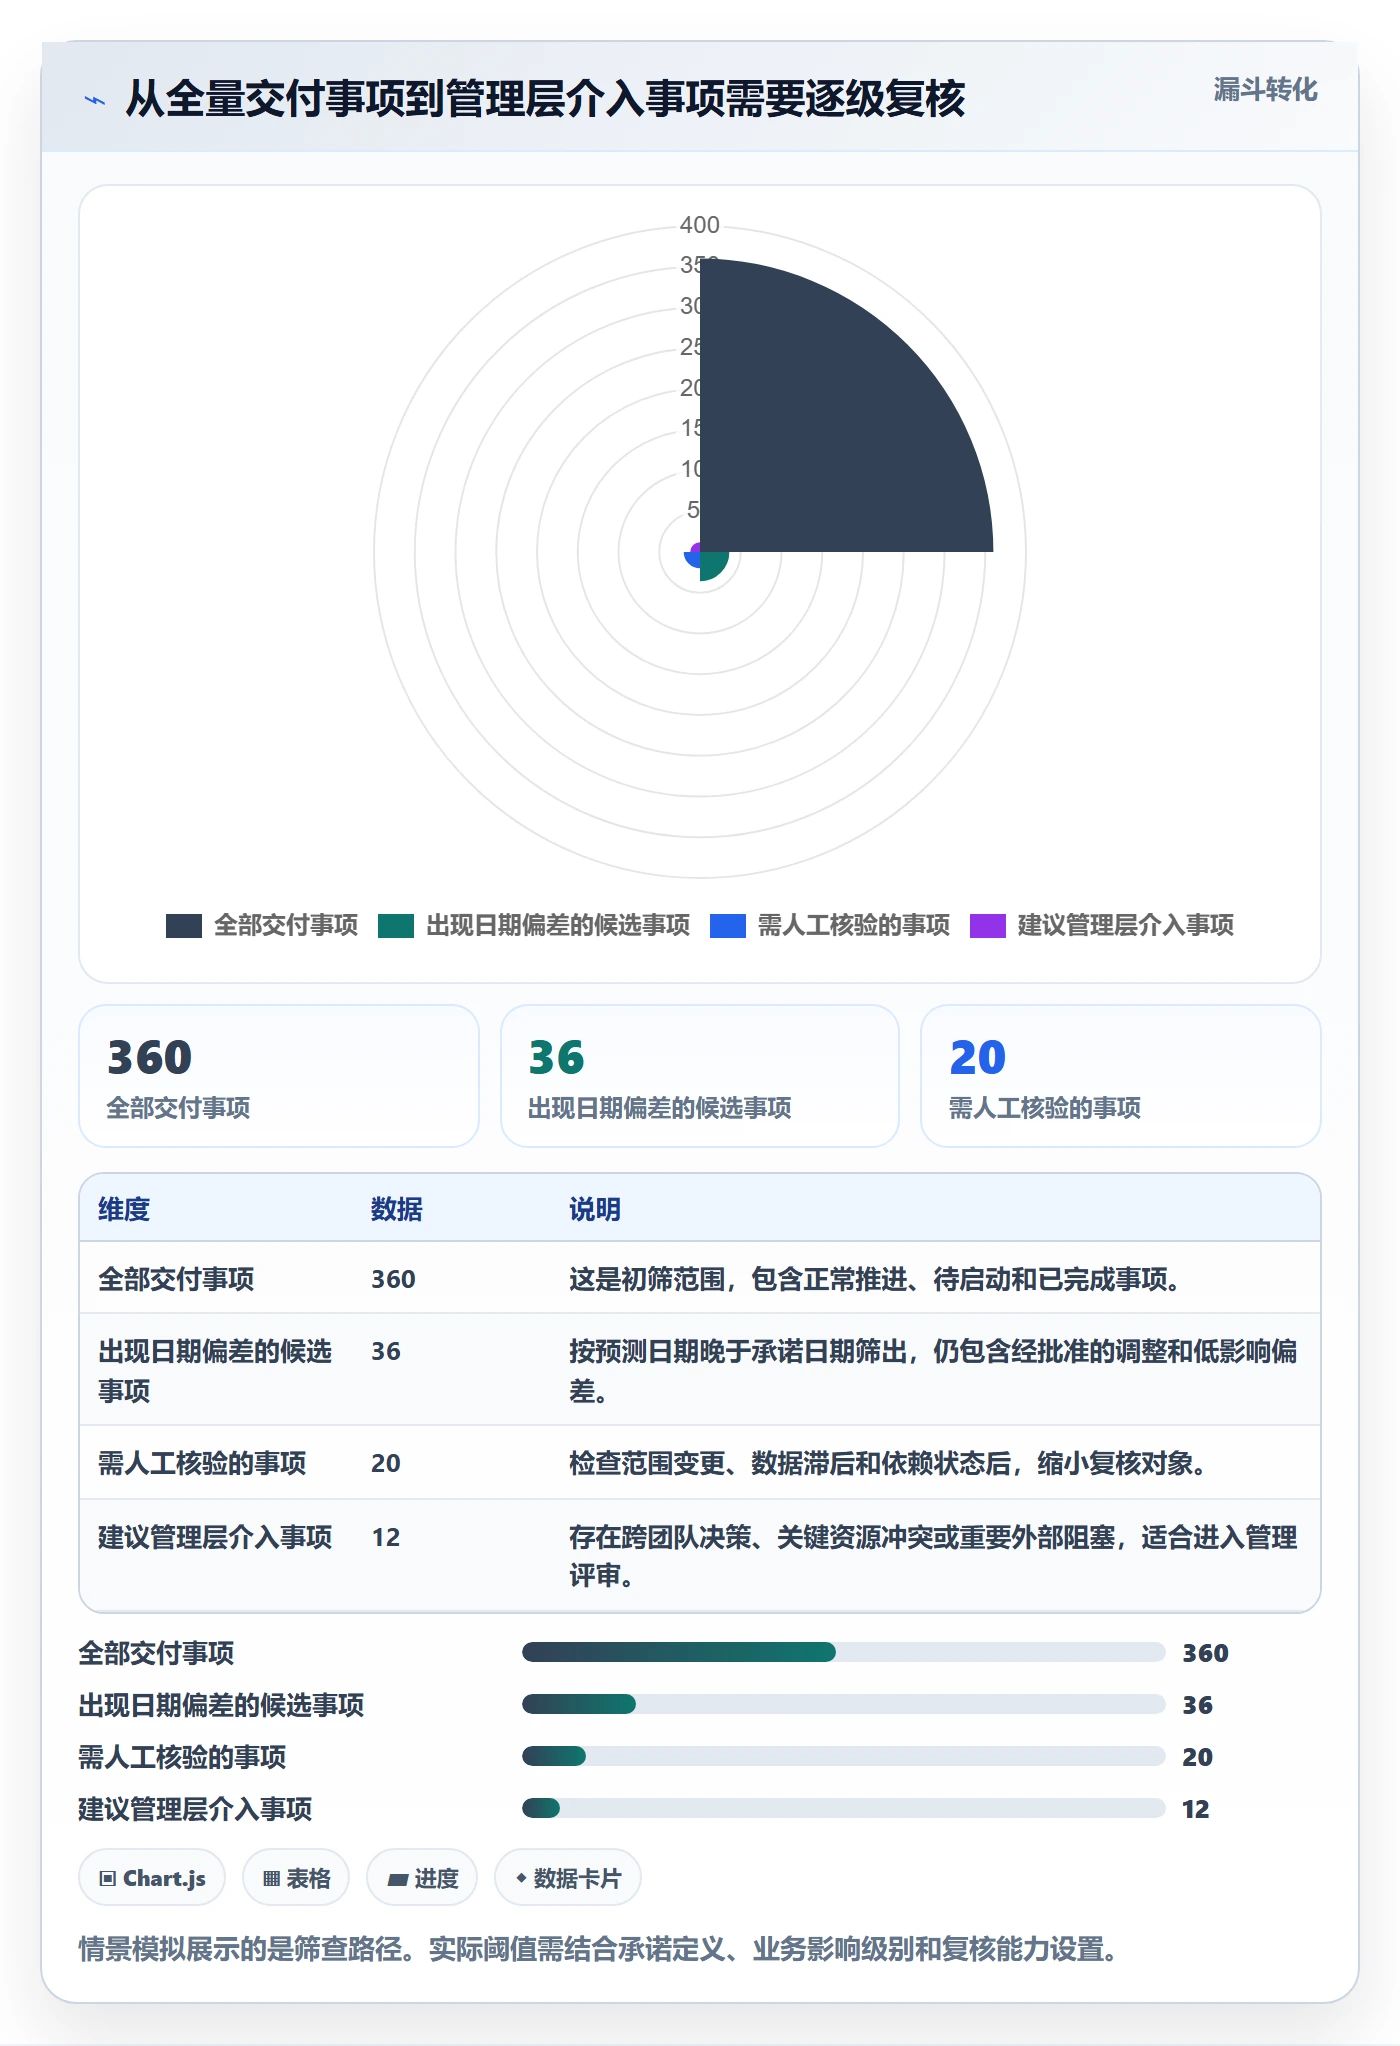Click the diamond icon in the 数据卡片 chip

point(521,1879)
